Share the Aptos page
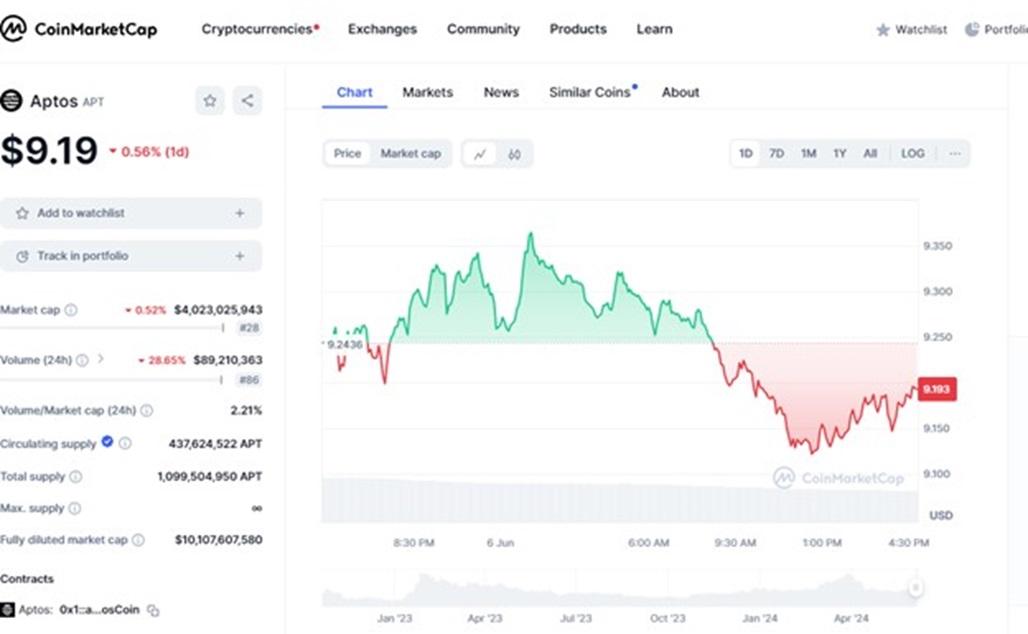This screenshot has width=1028, height=634. (x=247, y=101)
